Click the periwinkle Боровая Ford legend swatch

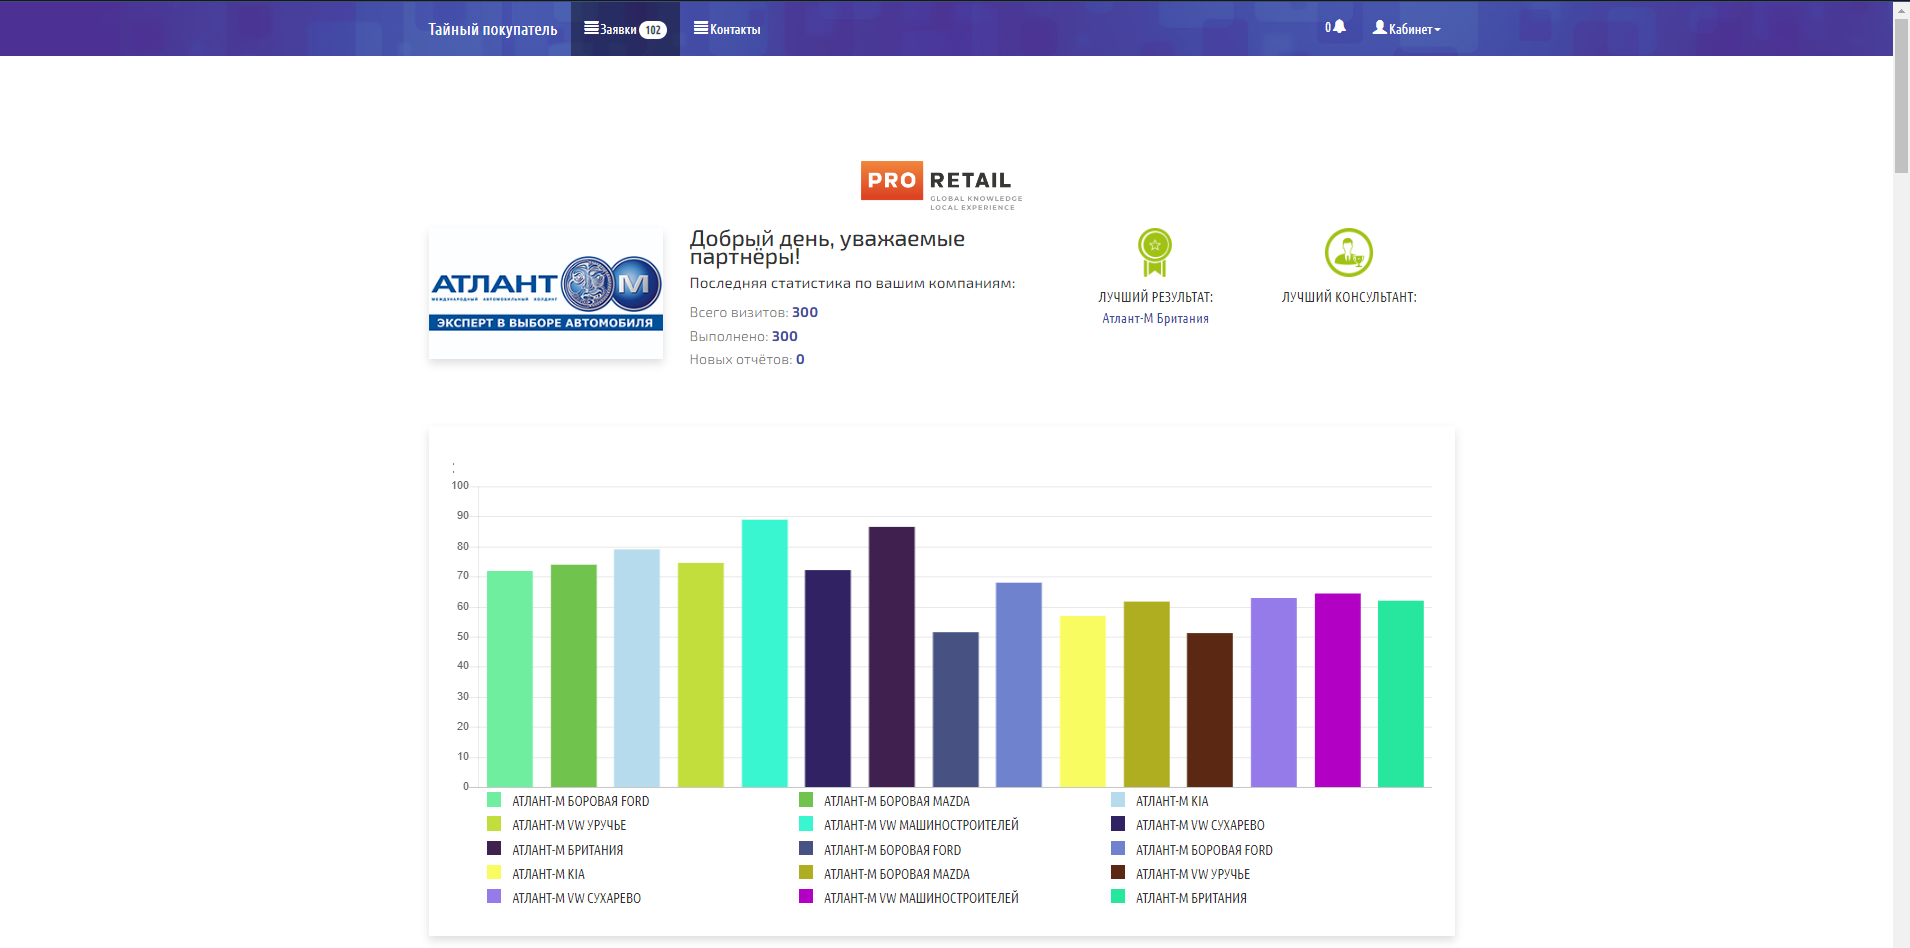click(1118, 848)
